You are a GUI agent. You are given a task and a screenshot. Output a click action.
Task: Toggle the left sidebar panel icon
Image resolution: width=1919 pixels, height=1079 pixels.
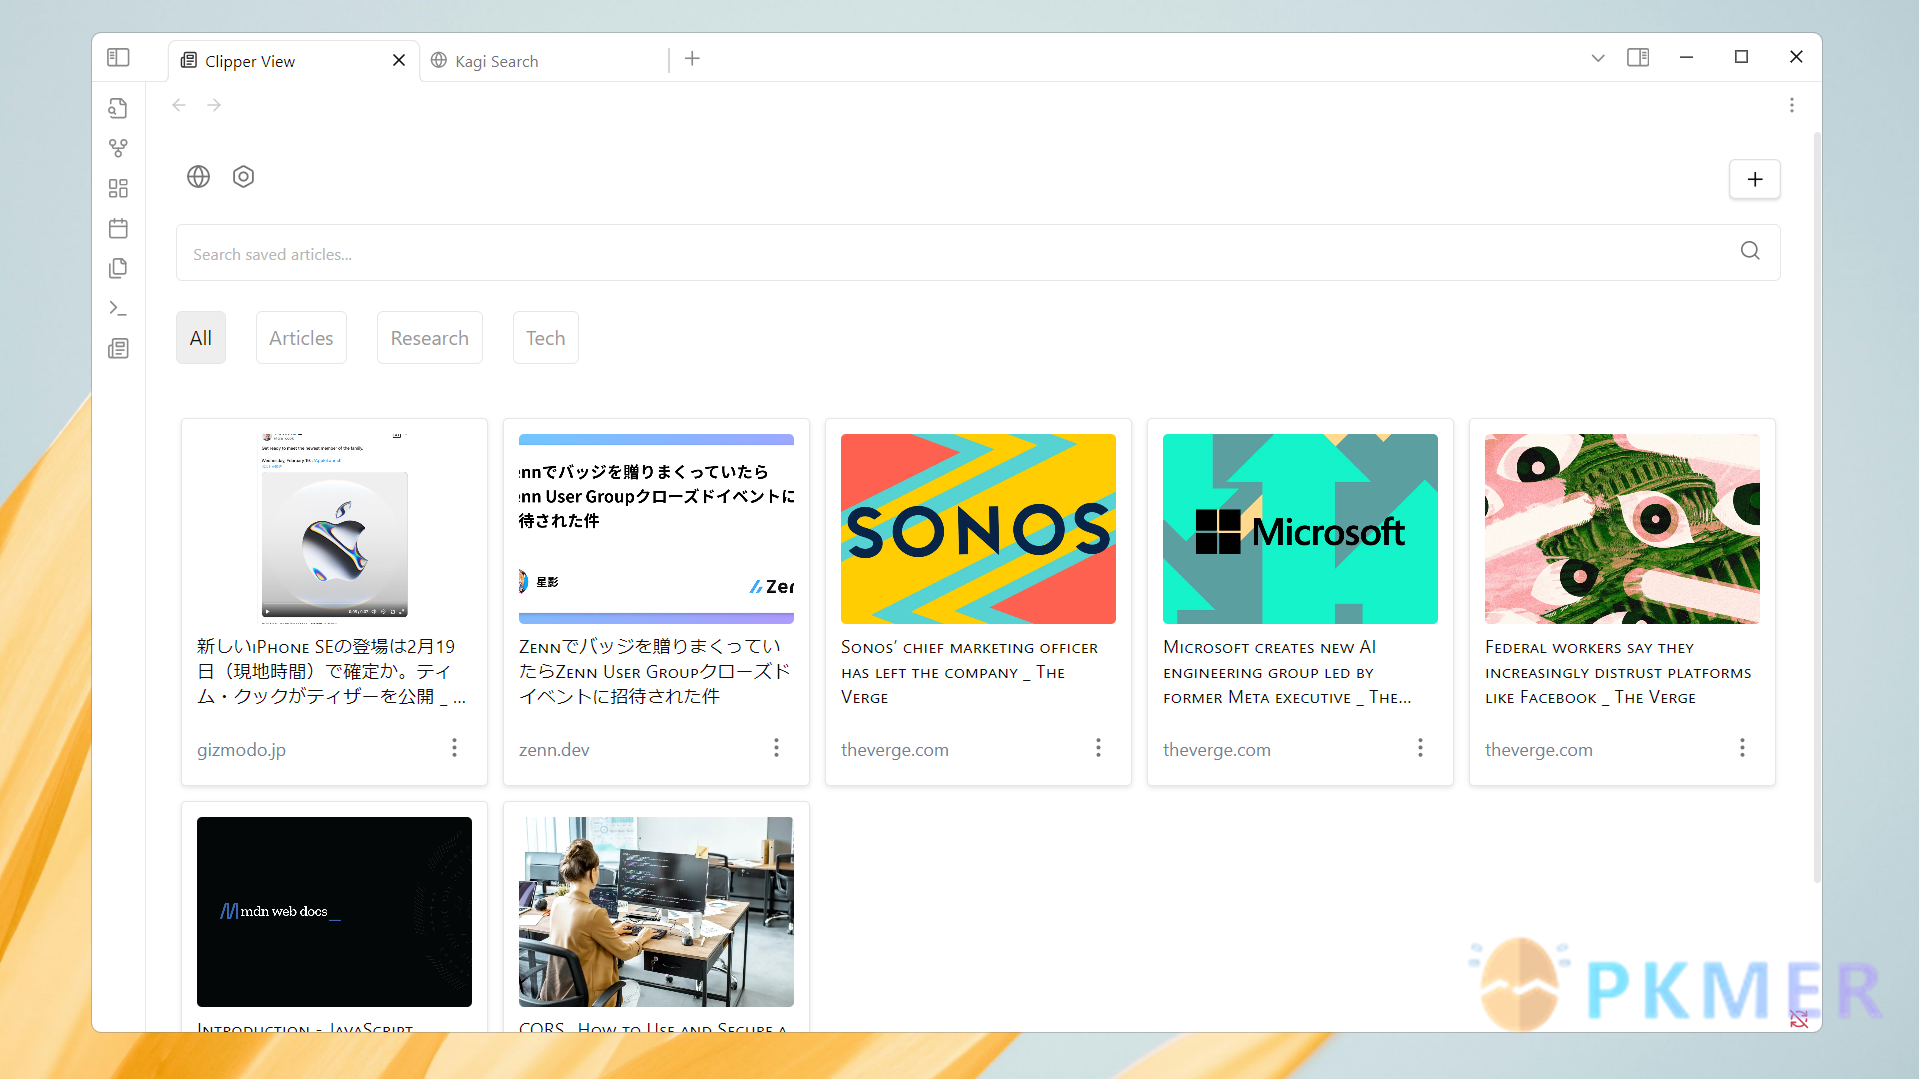pyautogui.click(x=118, y=57)
